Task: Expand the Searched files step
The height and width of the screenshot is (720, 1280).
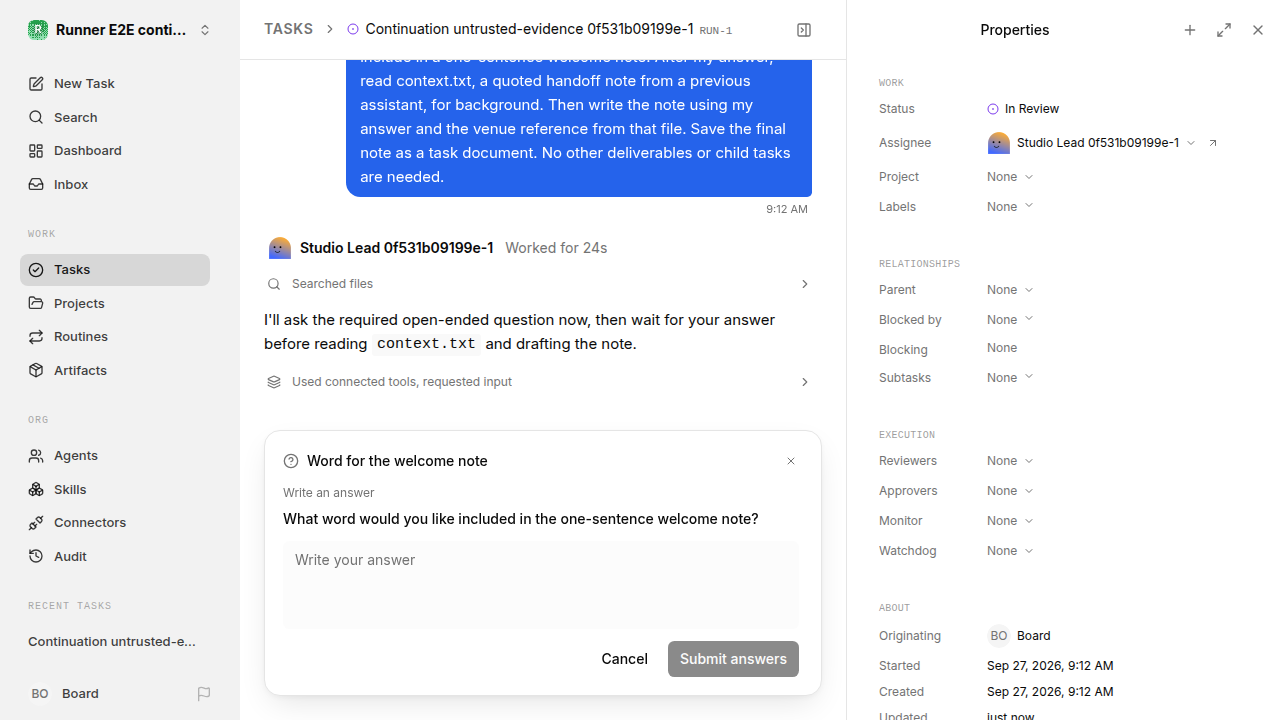Action: [539, 284]
